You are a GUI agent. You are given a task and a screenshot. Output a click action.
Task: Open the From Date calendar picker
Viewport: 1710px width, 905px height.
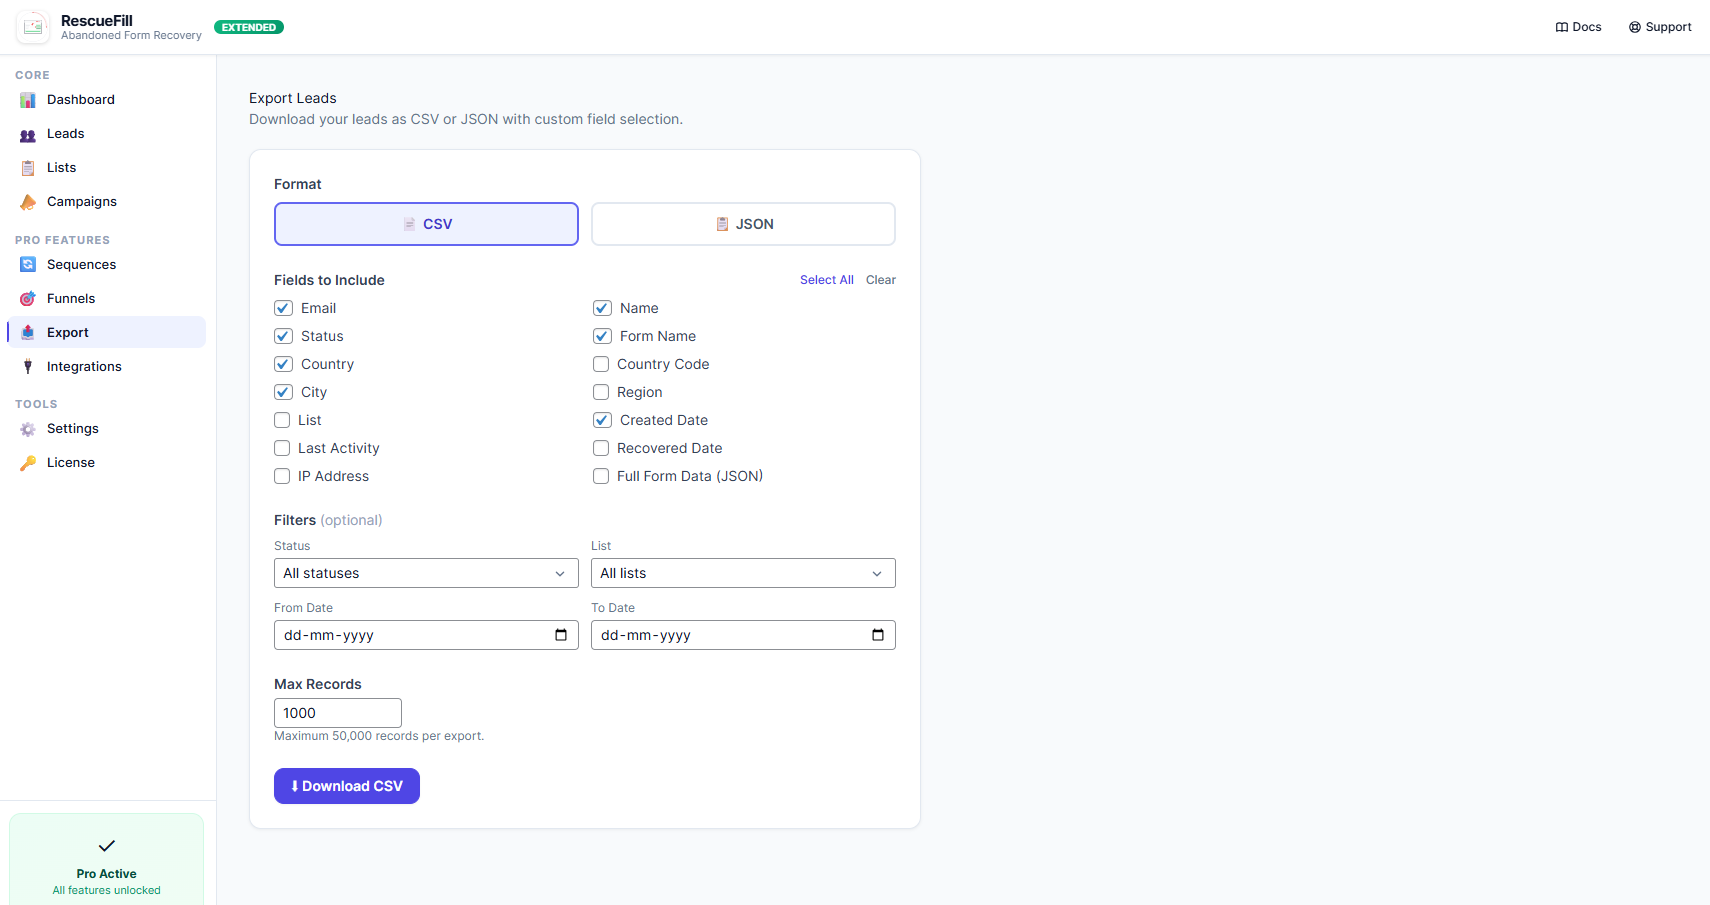[x=563, y=635]
